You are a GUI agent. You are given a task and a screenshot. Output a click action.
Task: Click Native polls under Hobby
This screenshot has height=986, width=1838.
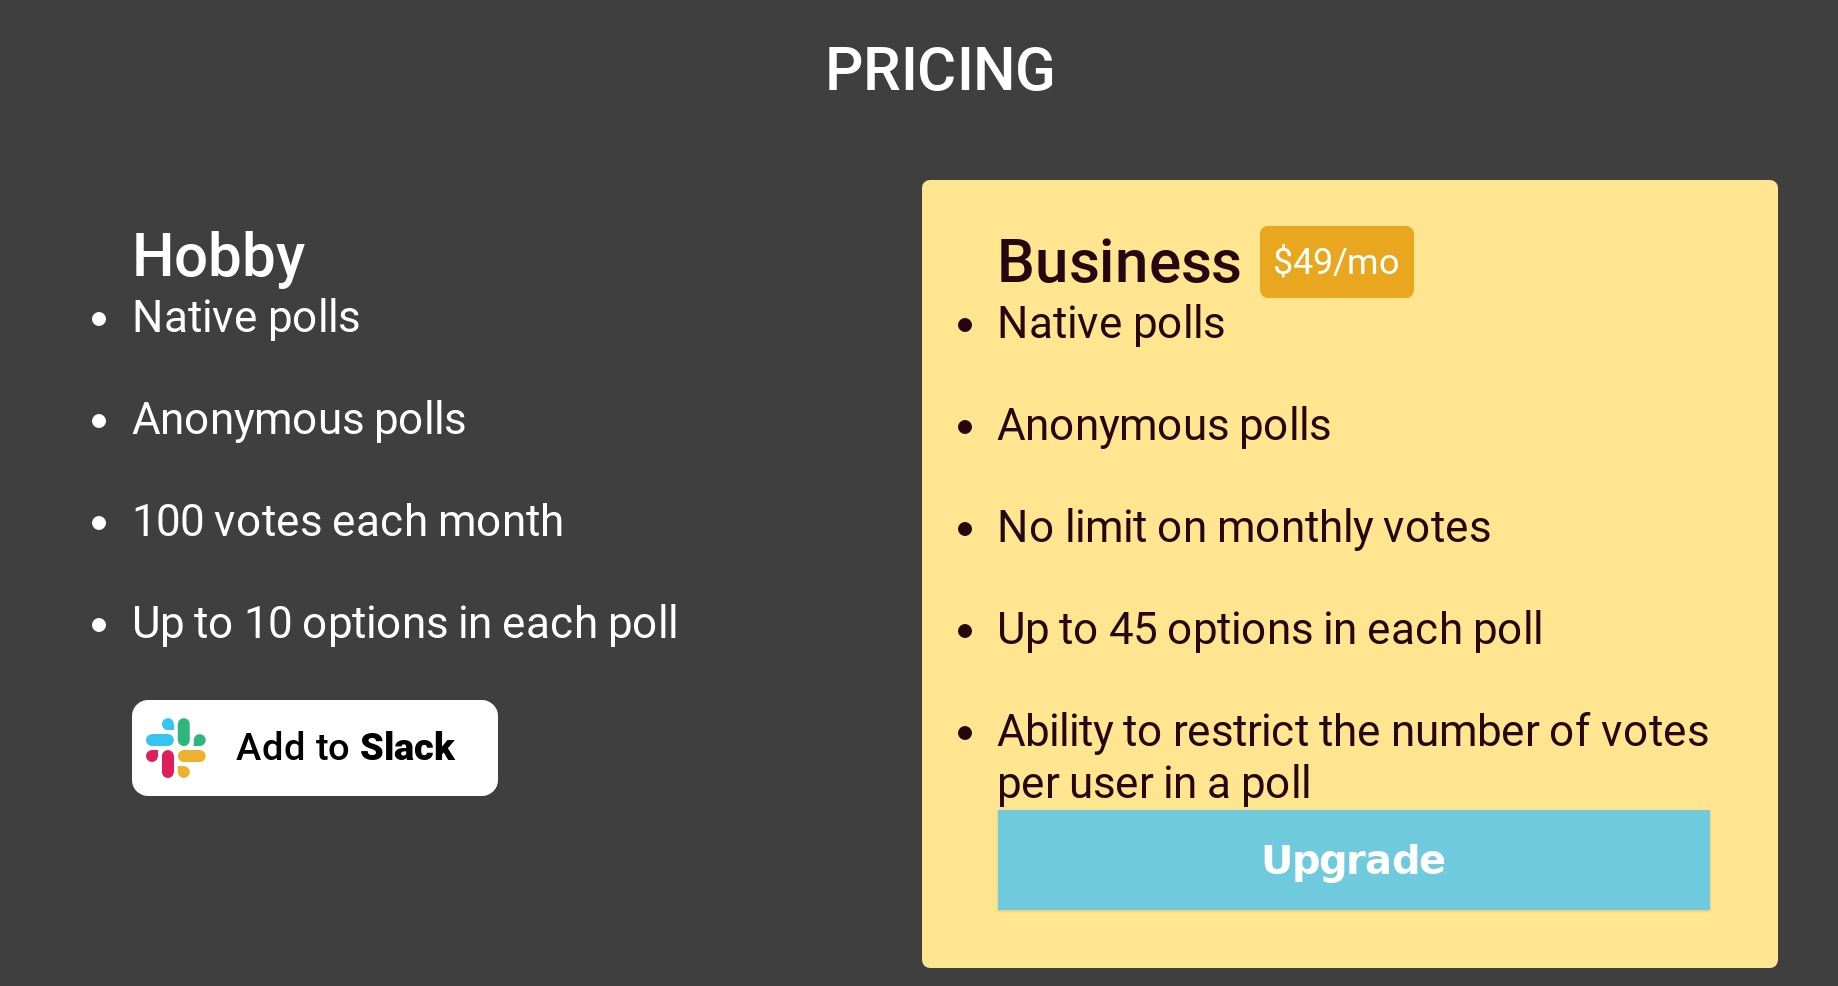click(245, 318)
